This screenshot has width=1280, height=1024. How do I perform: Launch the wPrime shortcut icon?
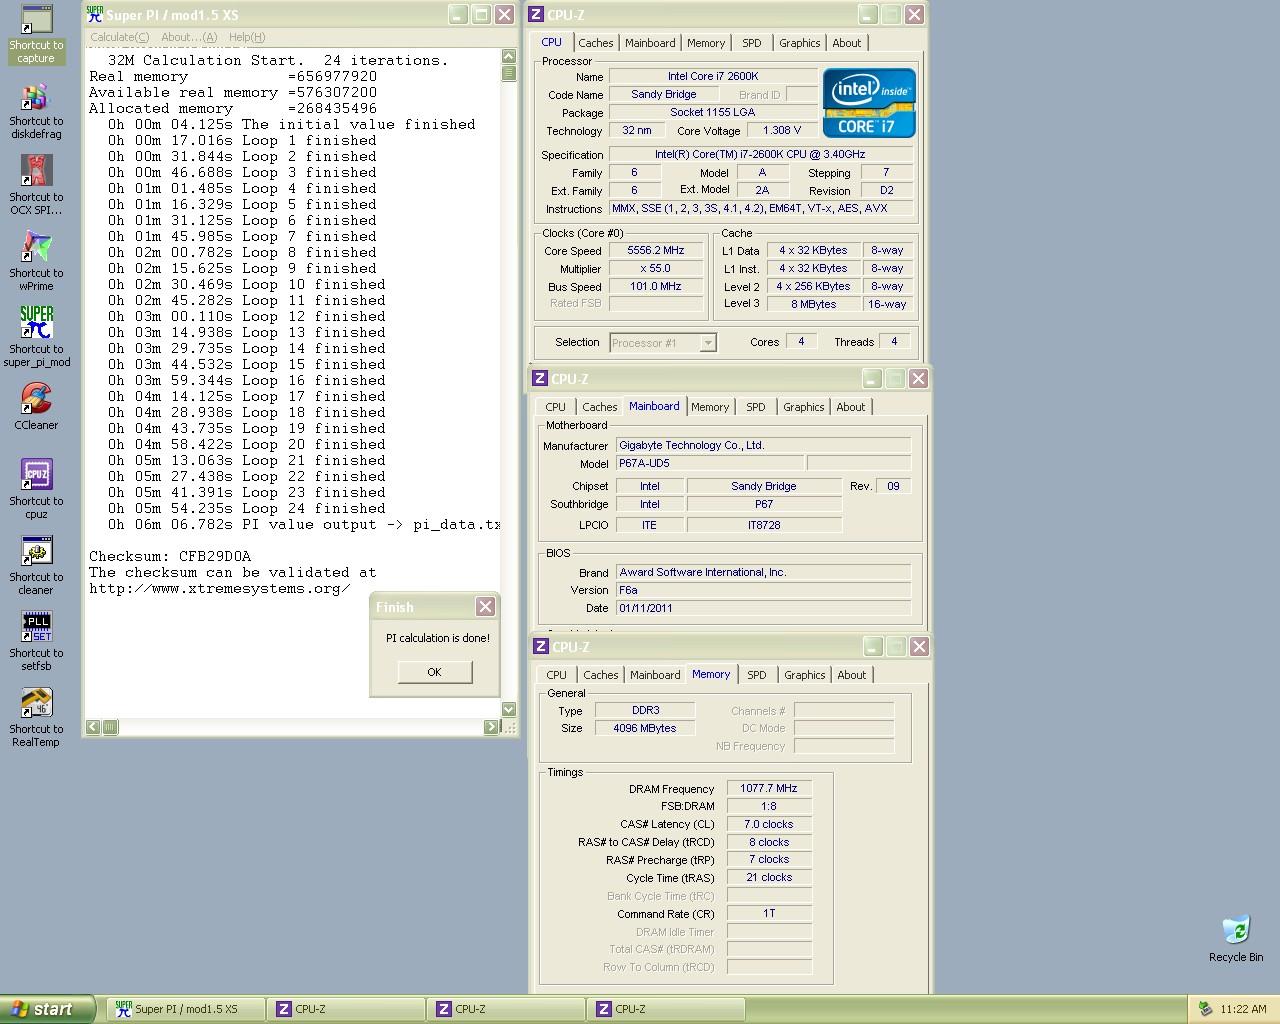[36, 262]
